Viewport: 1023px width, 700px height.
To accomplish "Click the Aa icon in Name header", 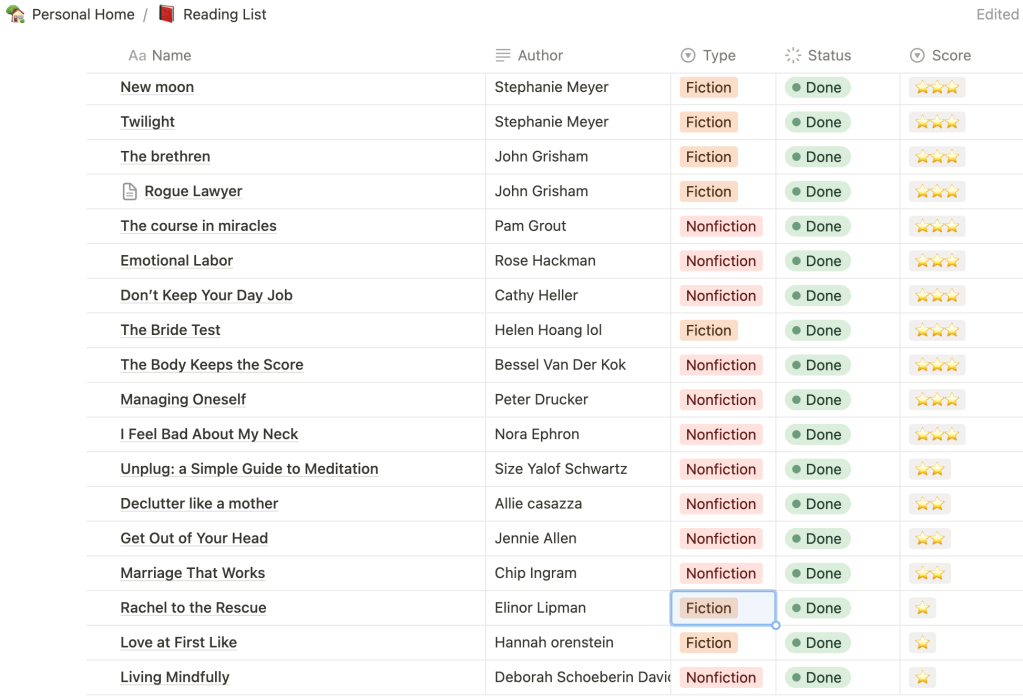I will point(137,56).
